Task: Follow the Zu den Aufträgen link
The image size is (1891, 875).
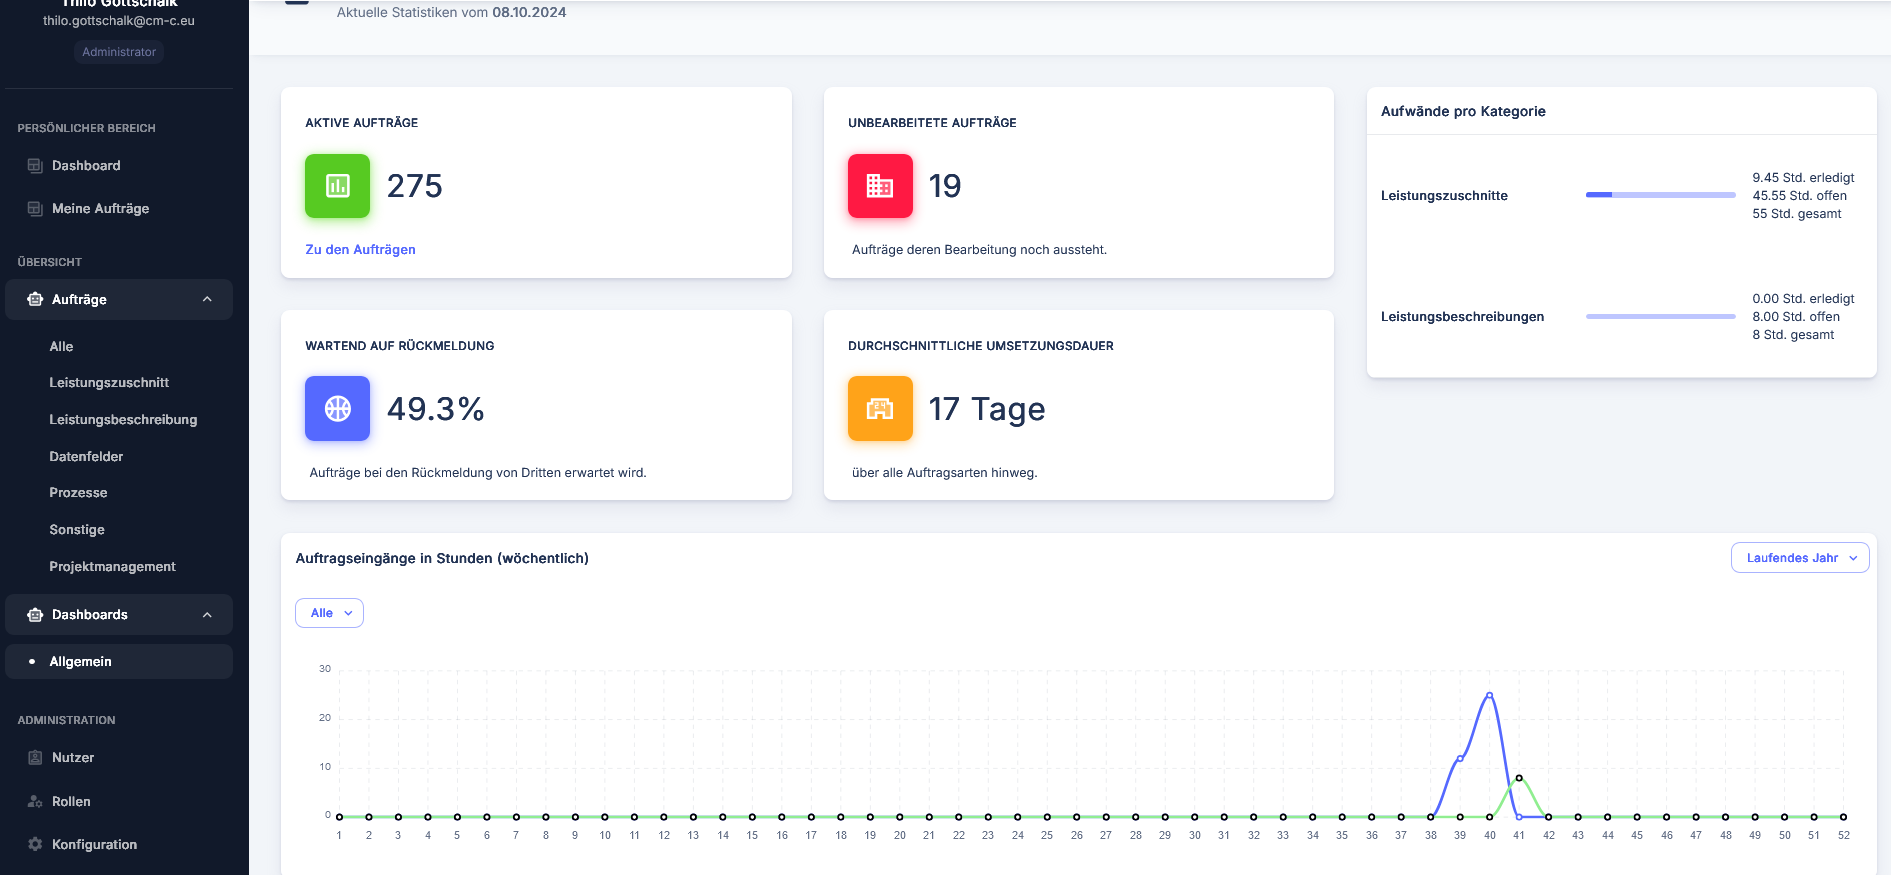Action: point(360,250)
